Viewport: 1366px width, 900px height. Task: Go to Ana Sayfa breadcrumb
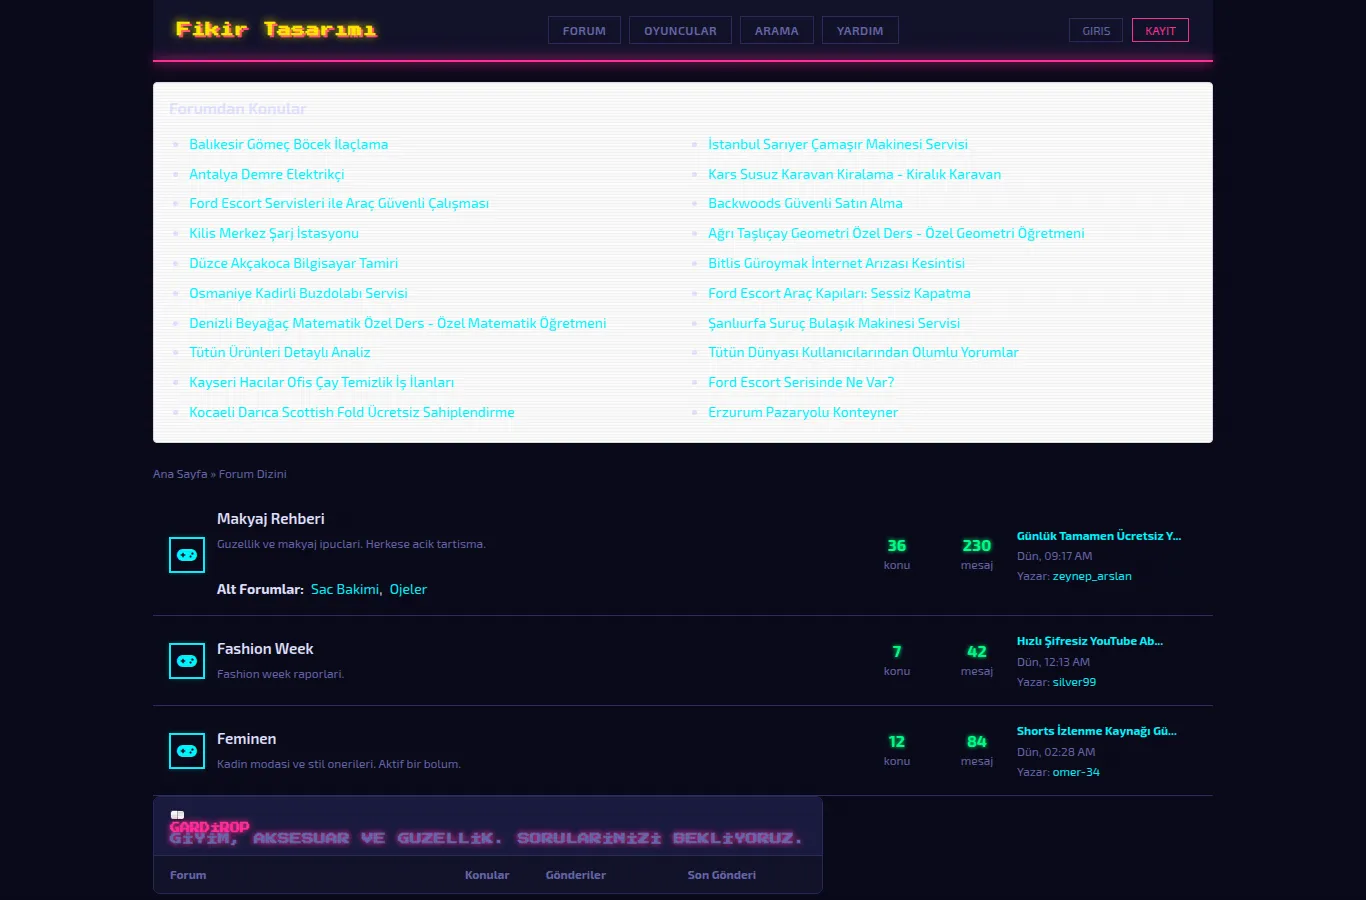(x=180, y=474)
